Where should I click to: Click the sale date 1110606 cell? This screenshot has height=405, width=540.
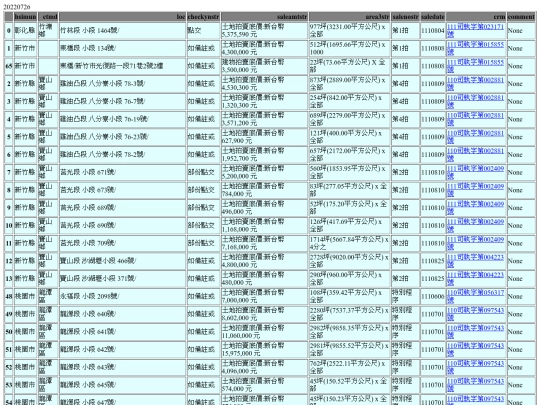(x=433, y=297)
